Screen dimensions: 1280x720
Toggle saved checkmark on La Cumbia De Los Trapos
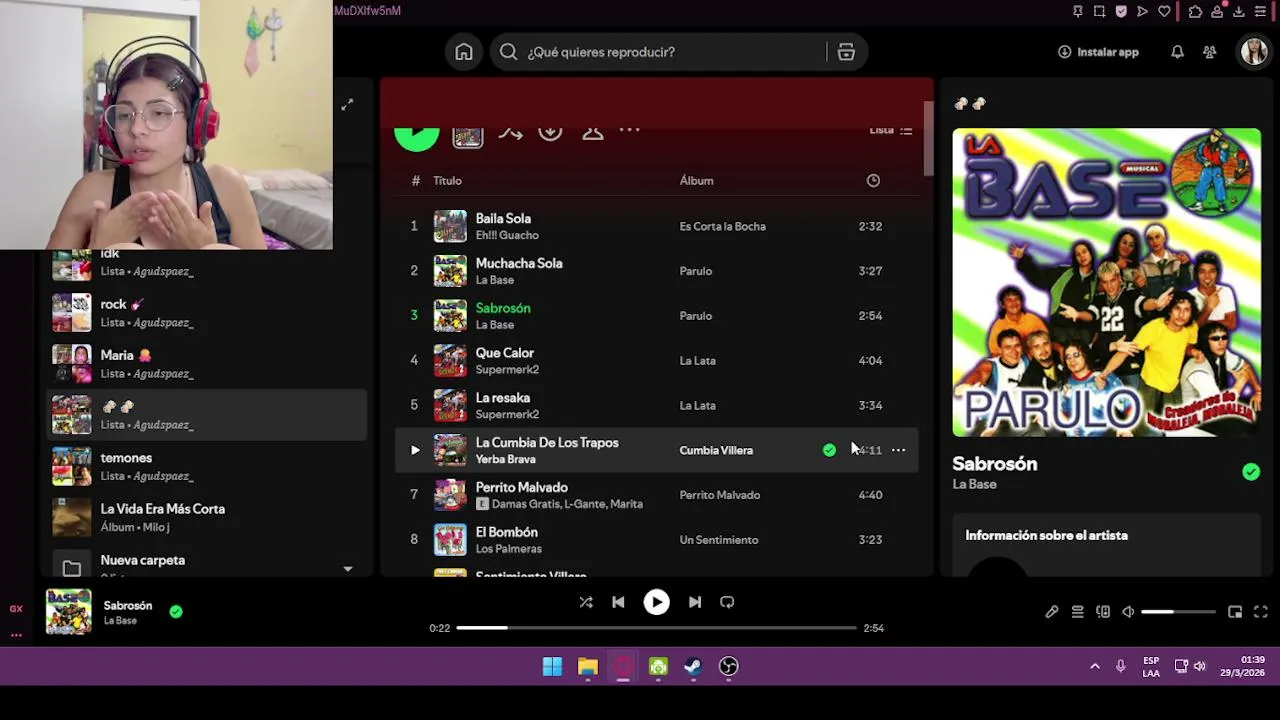pos(829,450)
